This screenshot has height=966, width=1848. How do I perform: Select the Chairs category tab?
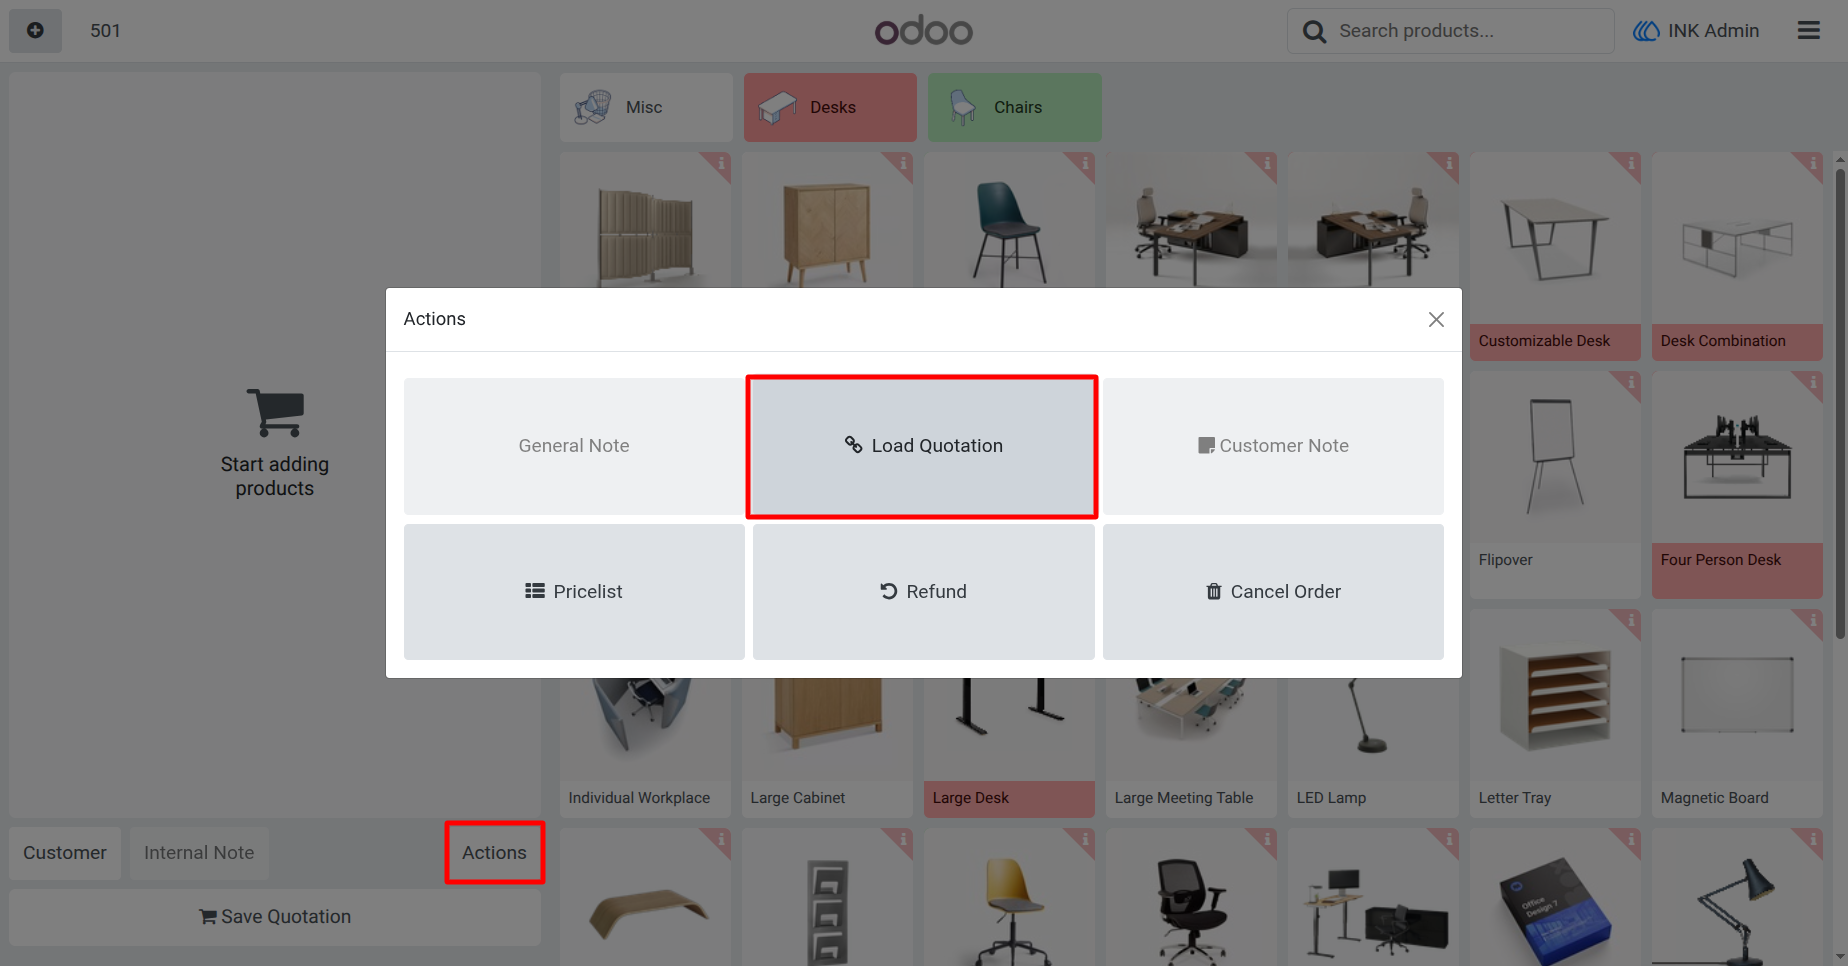(1014, 107)
